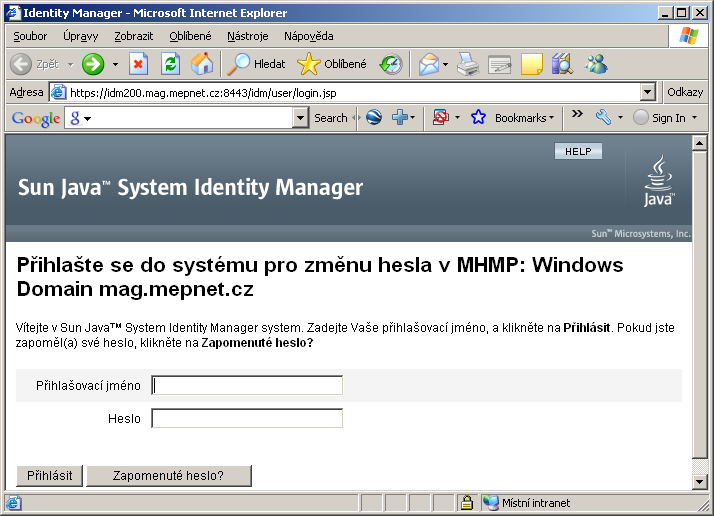Click the scrollbar up arrow

[699, 143]
